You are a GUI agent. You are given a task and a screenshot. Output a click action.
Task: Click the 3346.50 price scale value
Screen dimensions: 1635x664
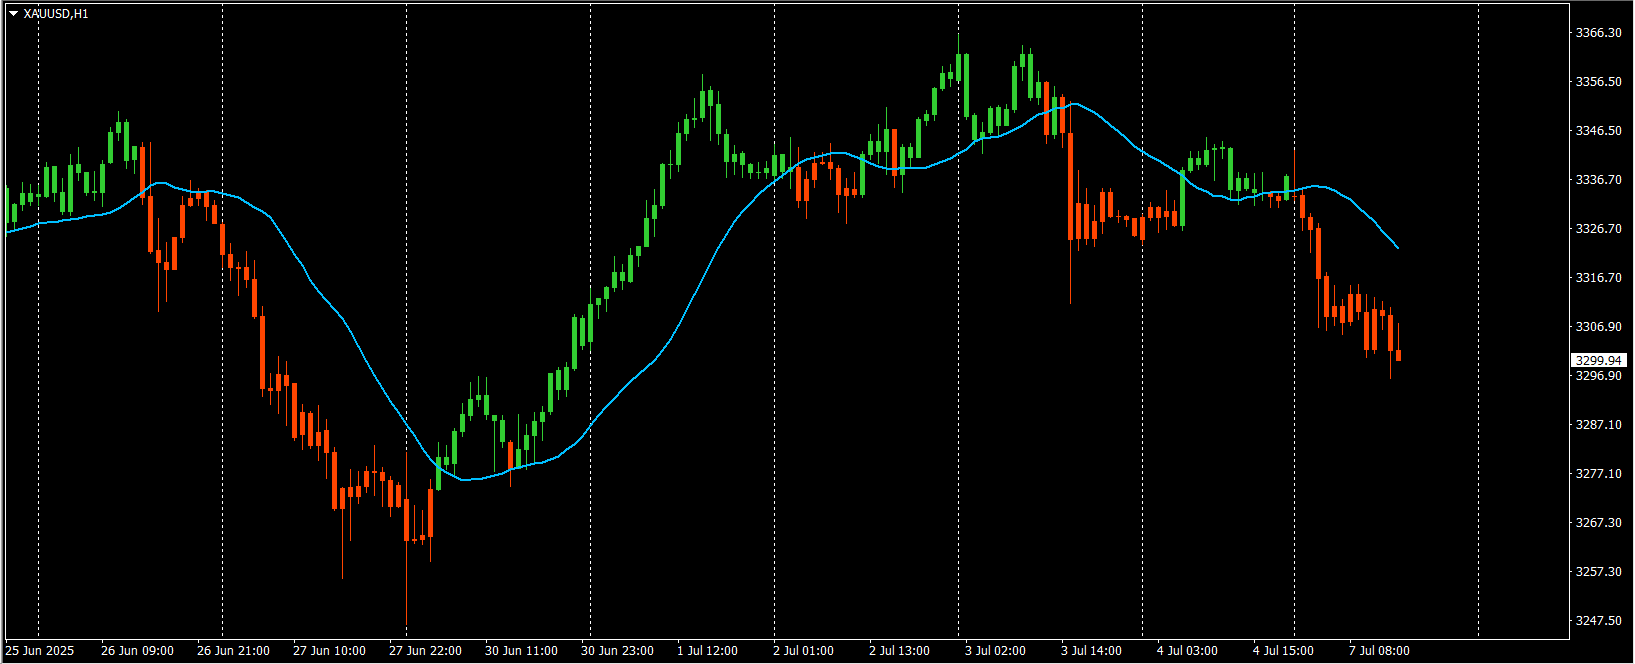[x=1598, y=131]
